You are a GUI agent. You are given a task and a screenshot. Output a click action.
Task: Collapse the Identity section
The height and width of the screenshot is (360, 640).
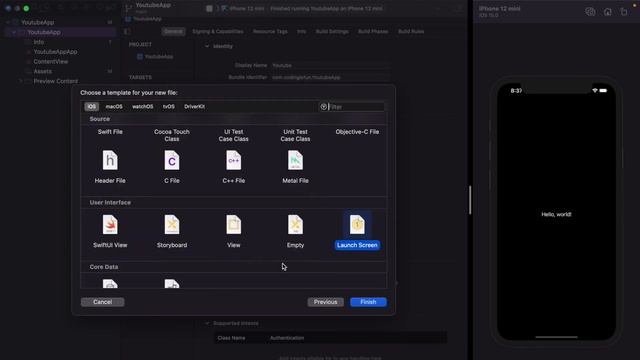pyautogui.click(x=207, y=46)
